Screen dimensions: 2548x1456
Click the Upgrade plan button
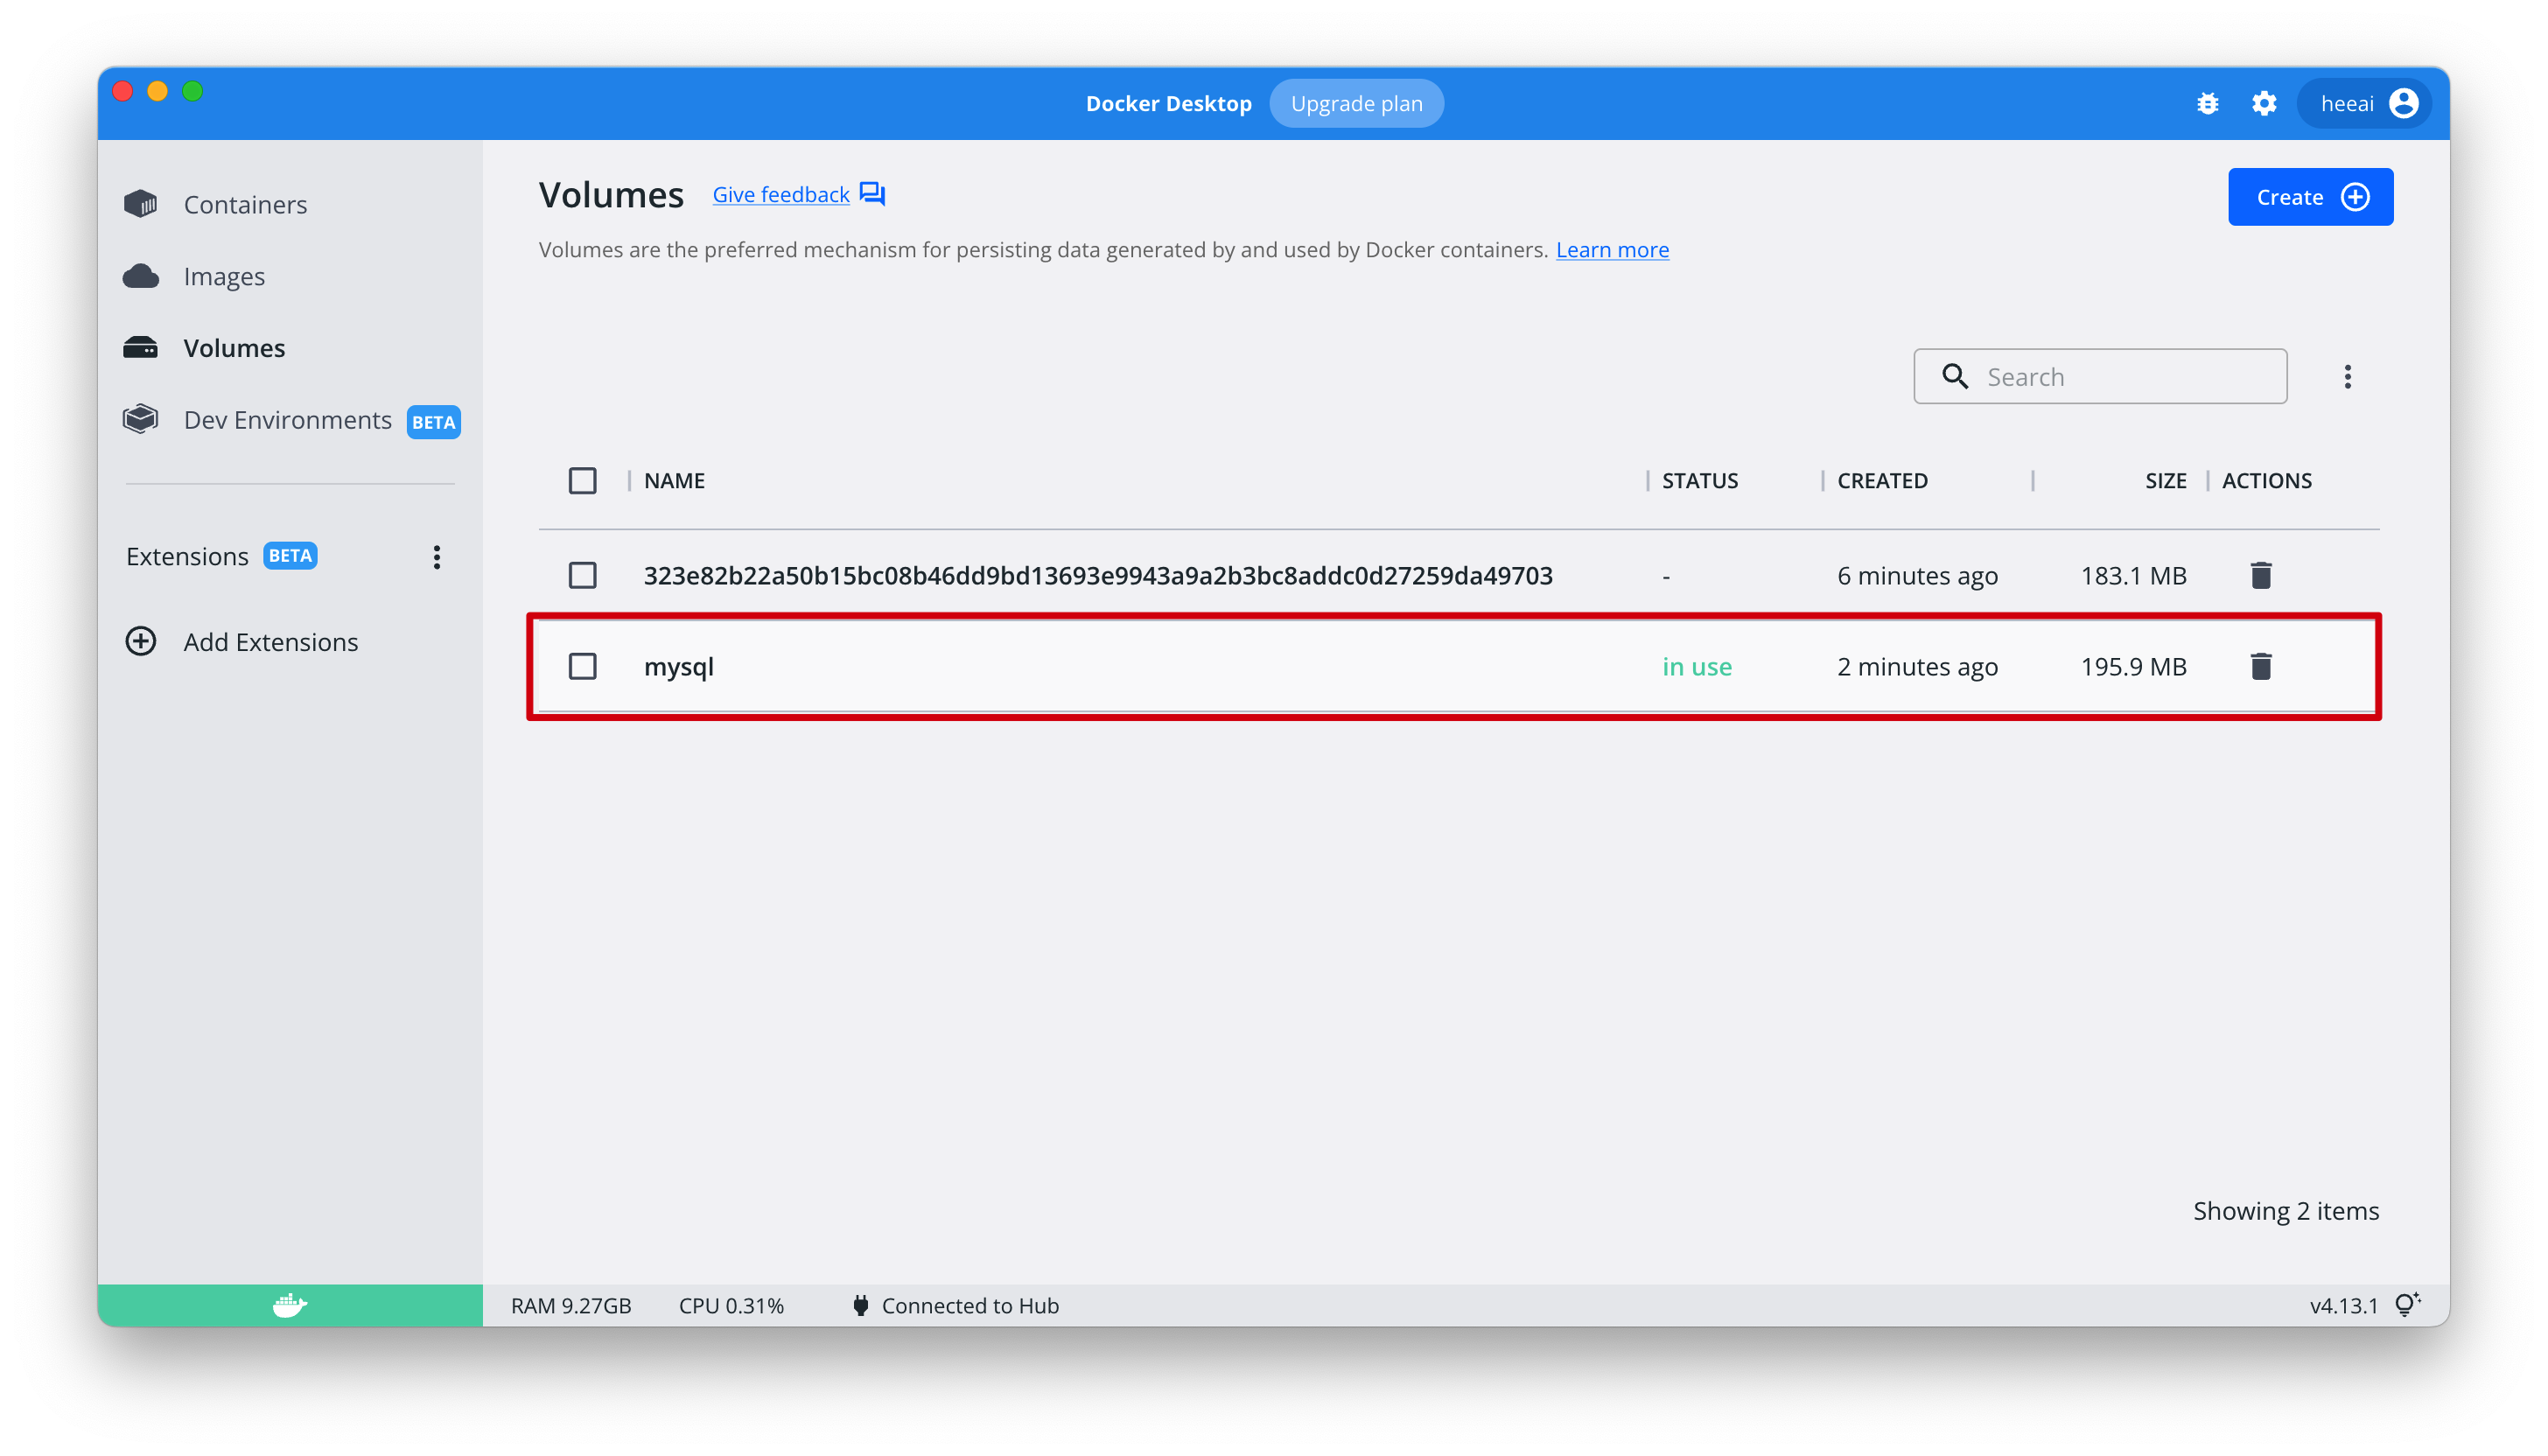point(1356,103)
